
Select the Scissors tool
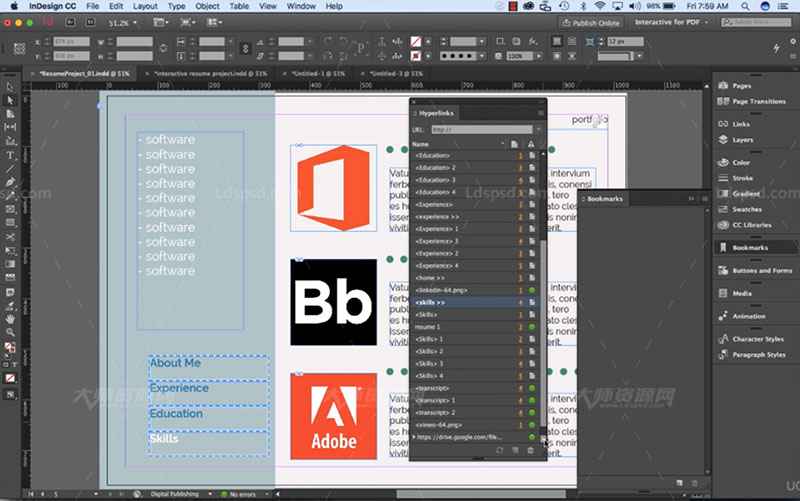point(10,237)
